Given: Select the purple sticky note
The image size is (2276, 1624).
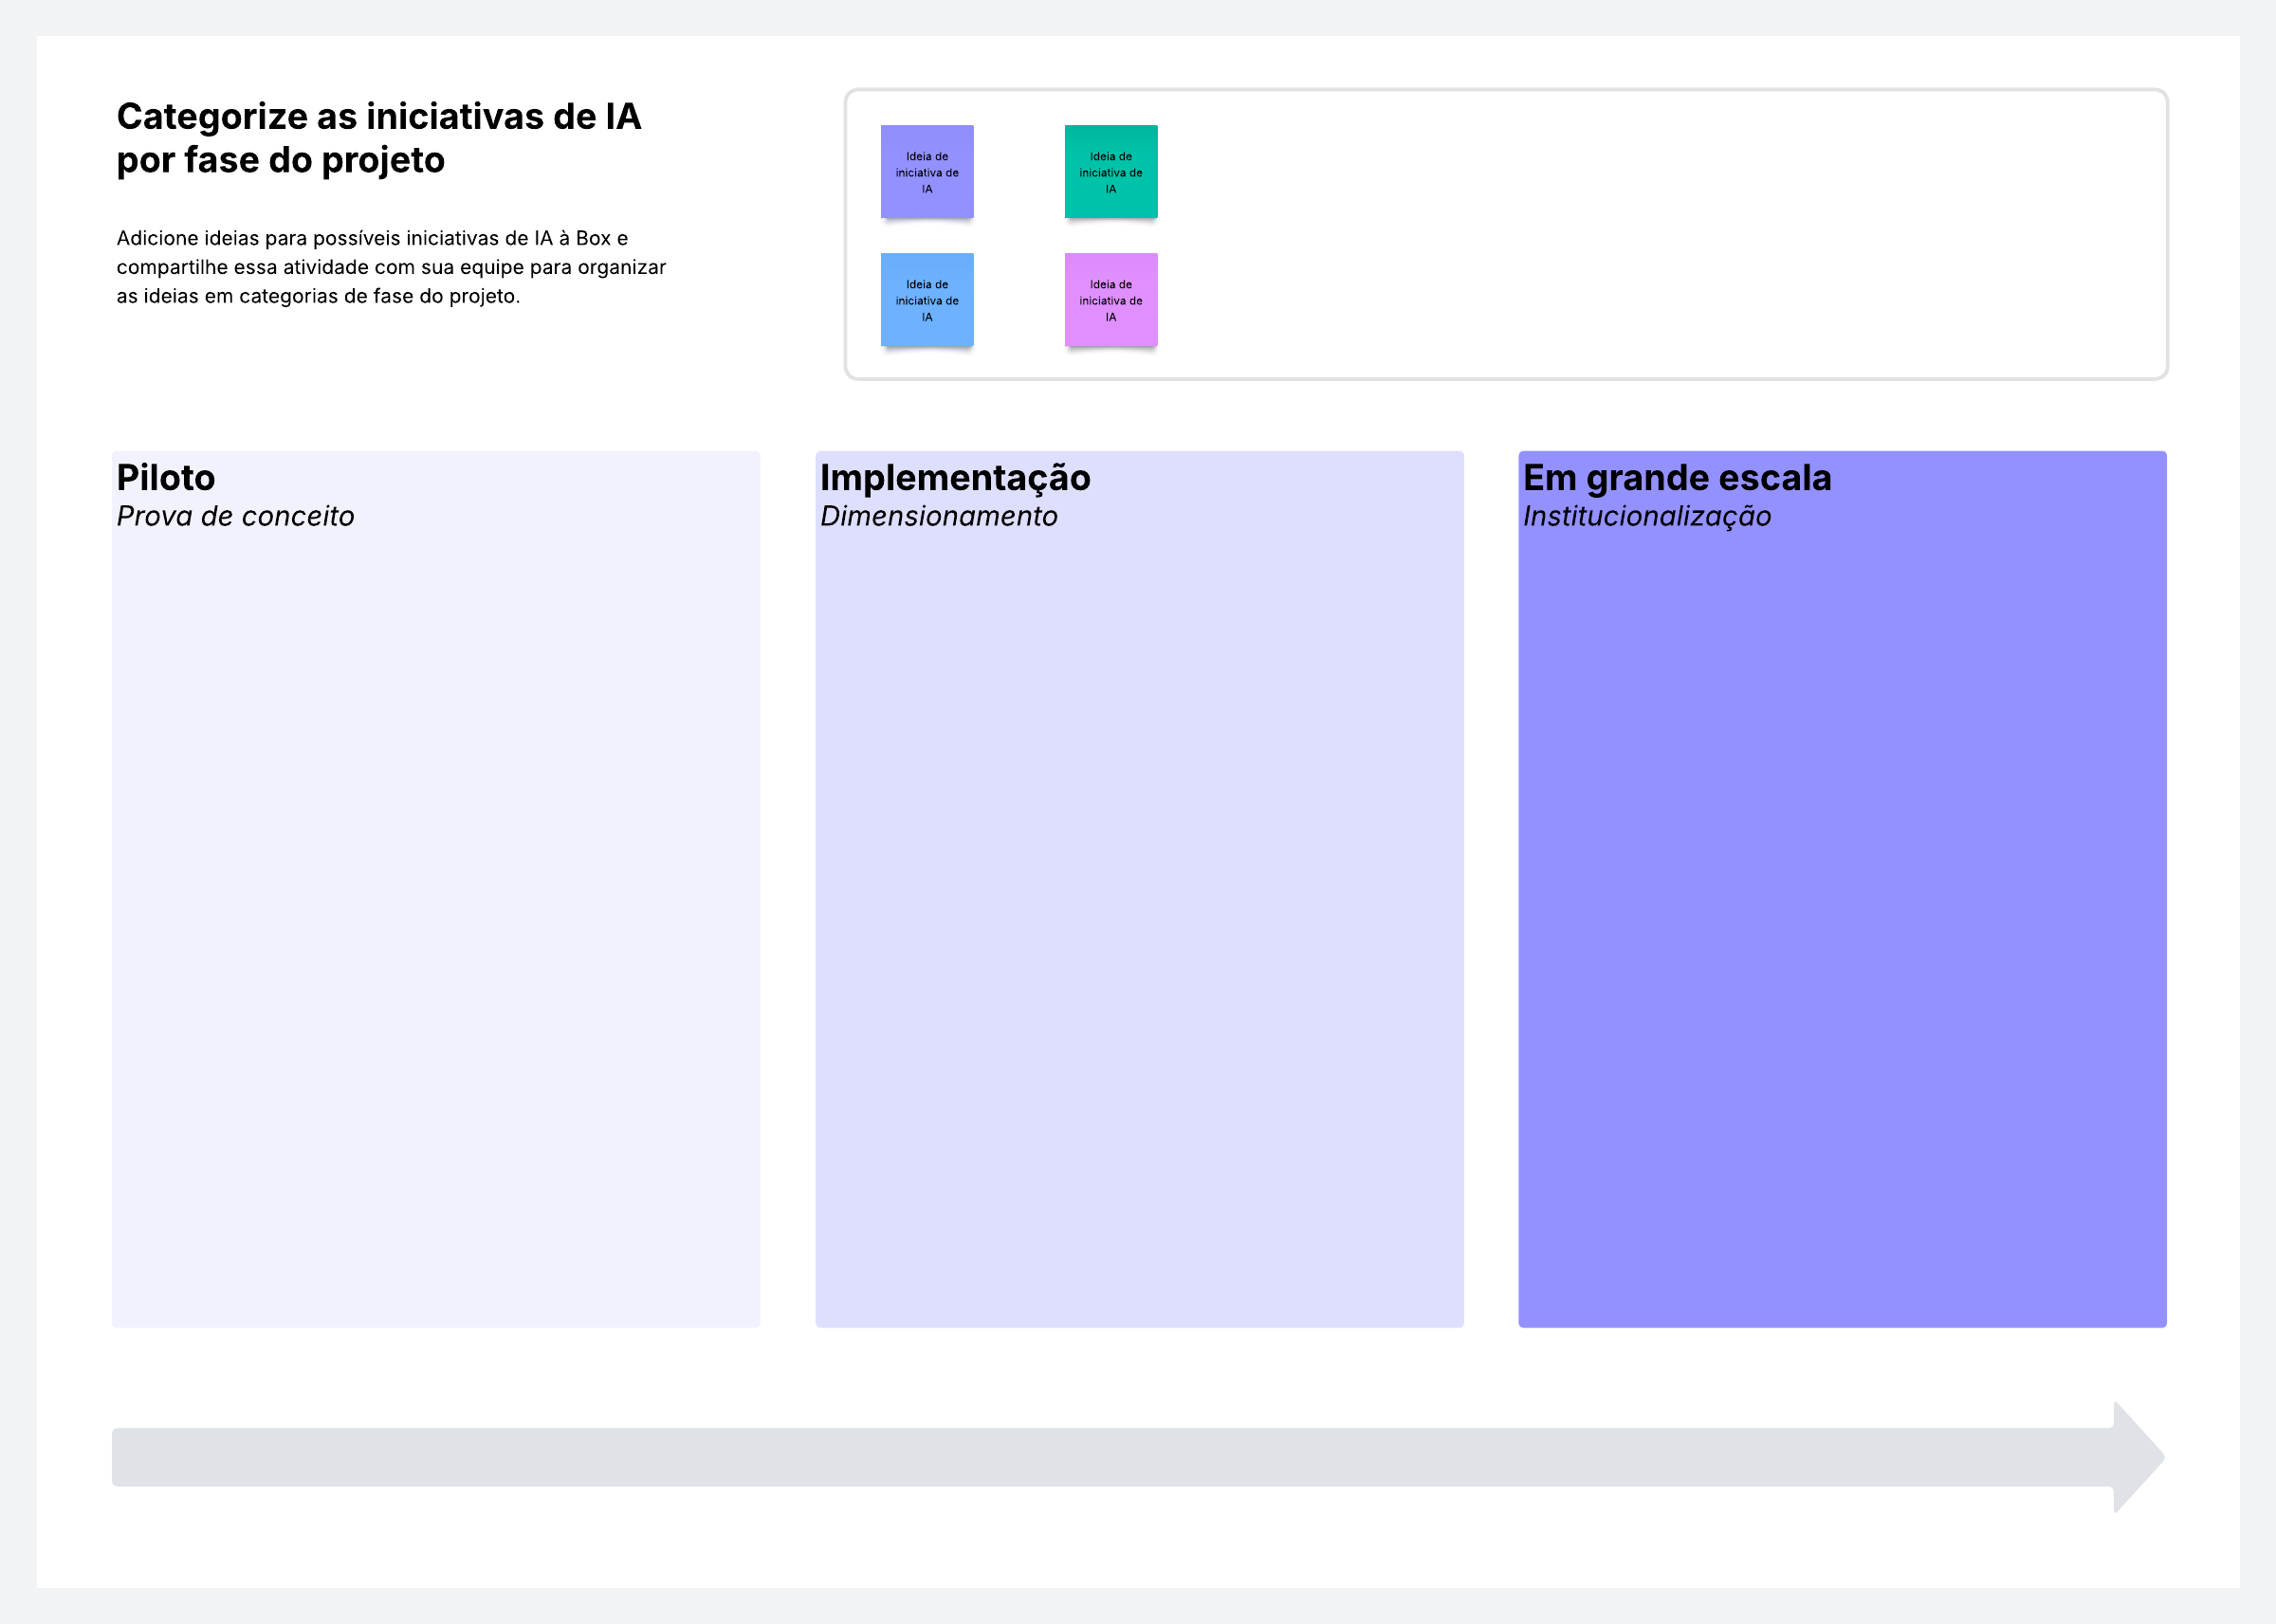Looking at the screenshot, I should (x=926, y=171).
